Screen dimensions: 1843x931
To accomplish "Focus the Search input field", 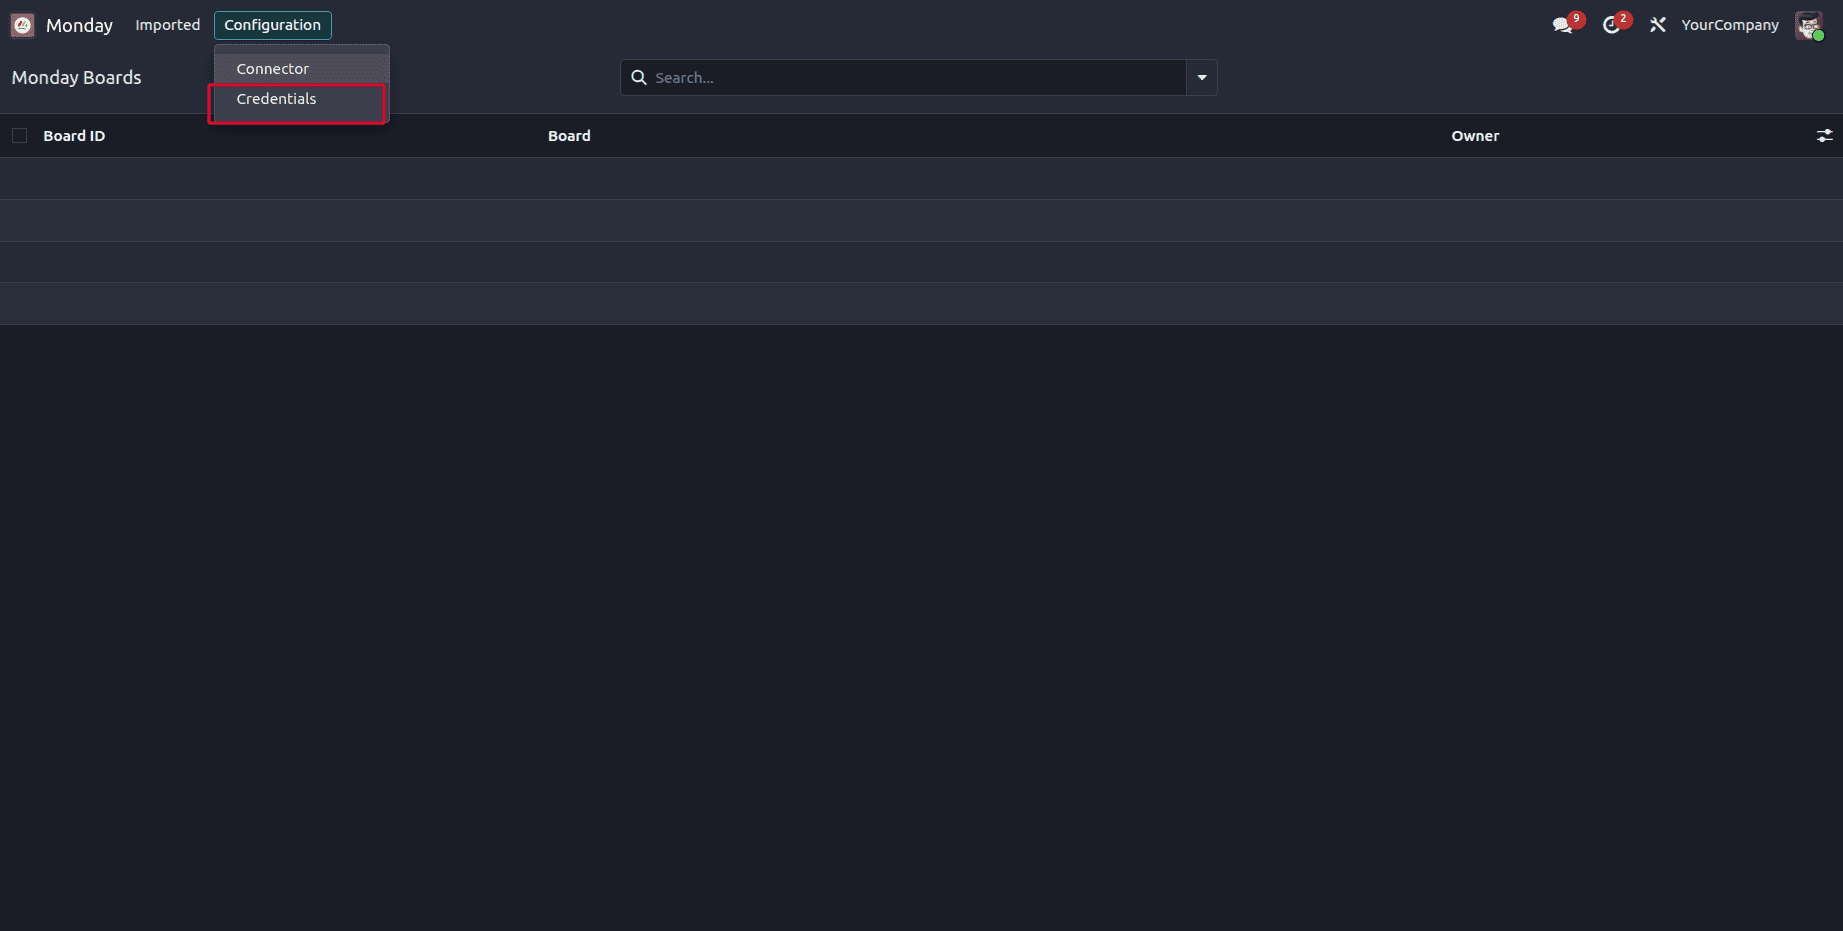I will click(916, 77).
